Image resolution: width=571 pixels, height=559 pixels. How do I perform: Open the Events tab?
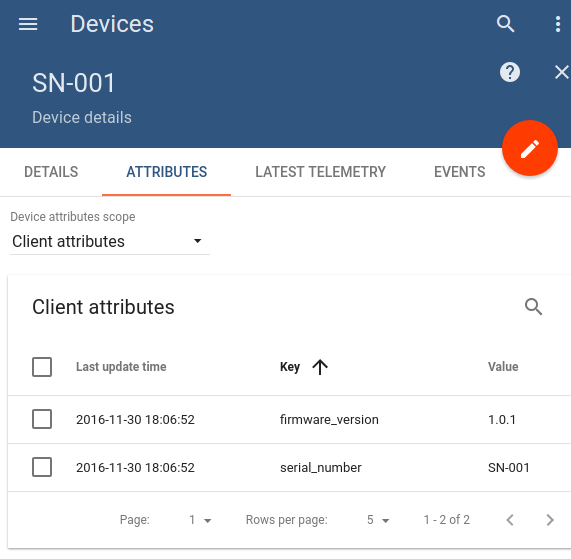pos(460,172)
